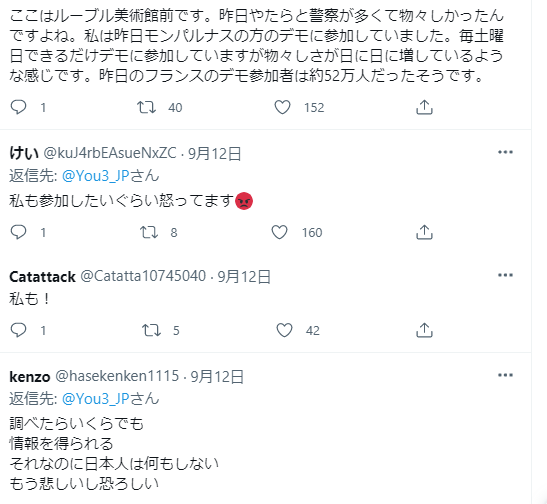Open more options for けい's tweet

505,152
